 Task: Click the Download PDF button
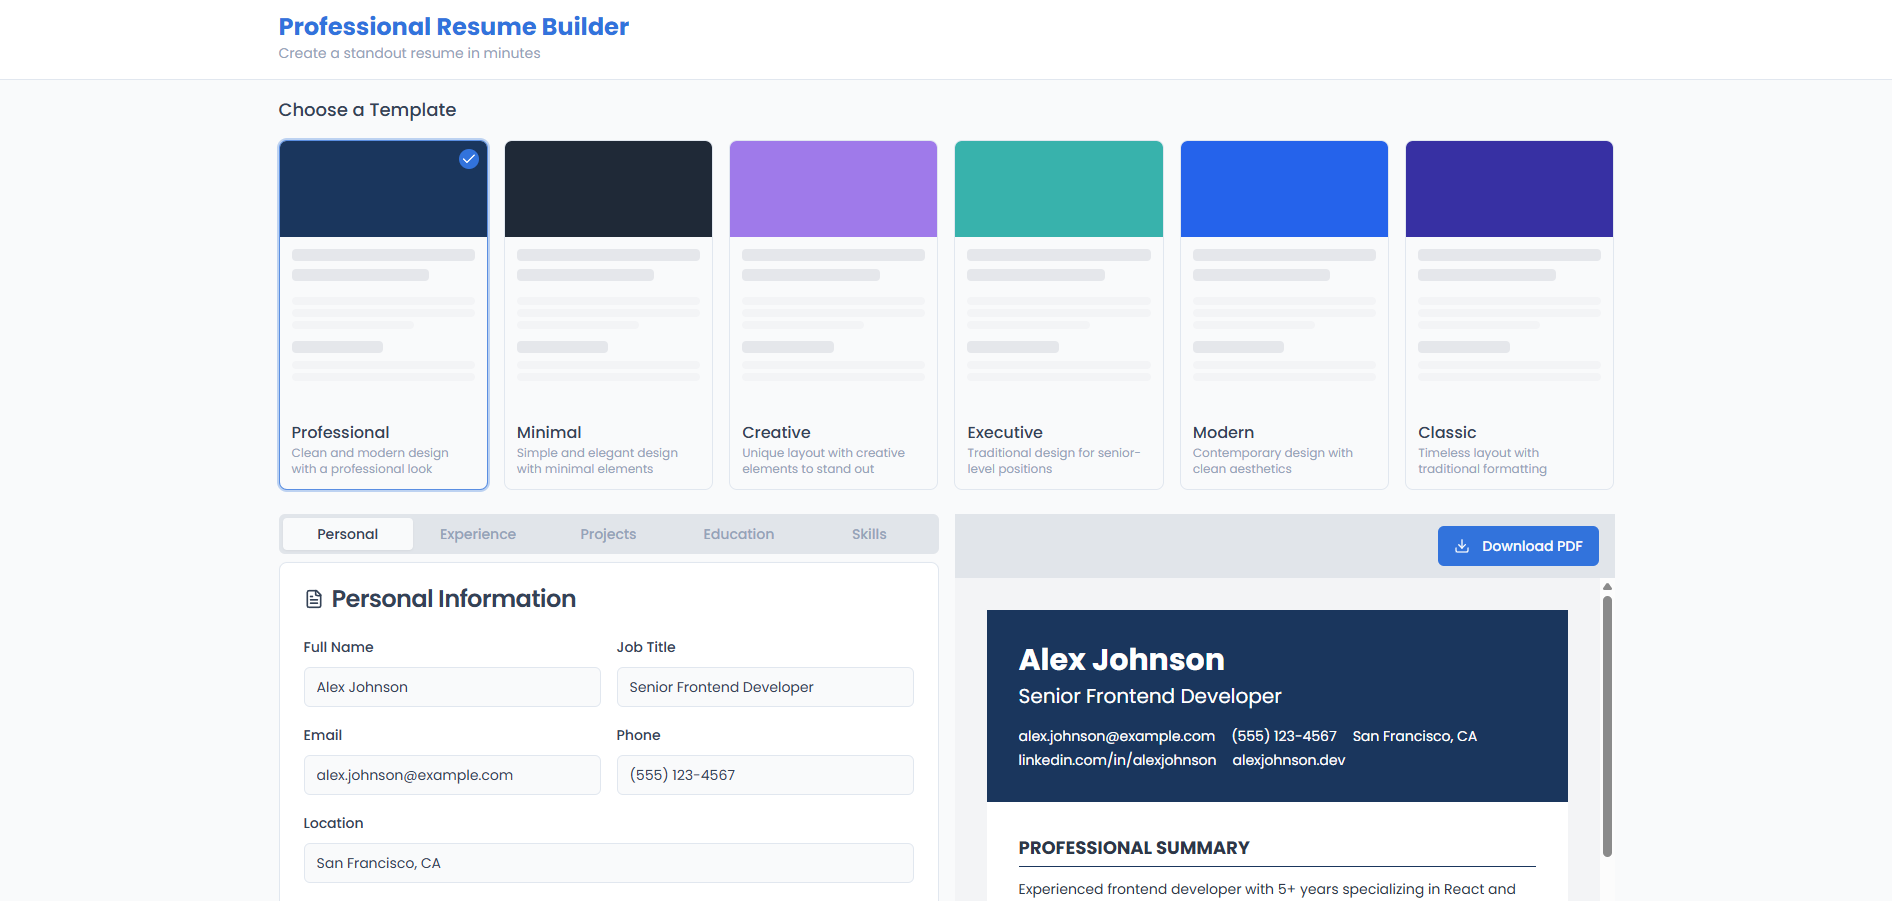(x=1518, y=546)
